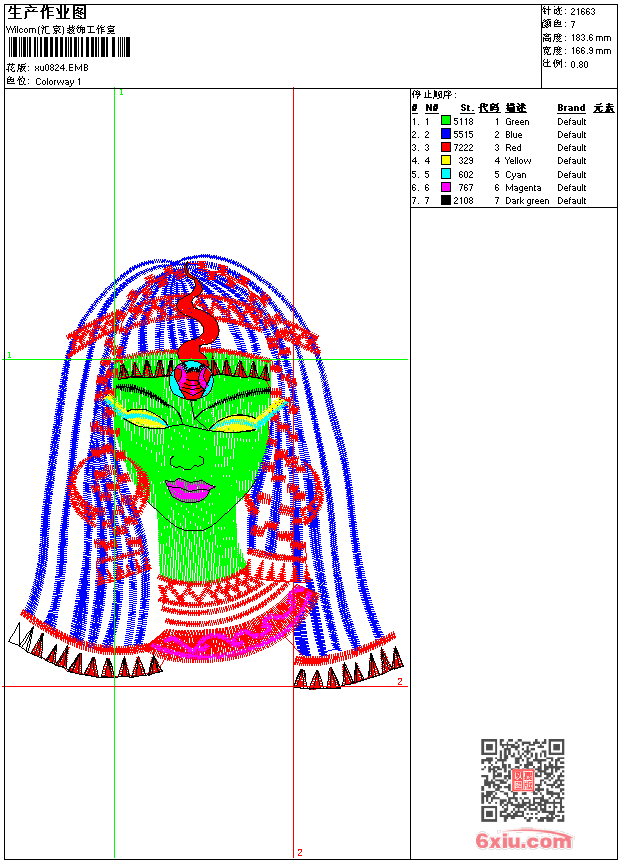Select the Blue thread color swatch

pos(446,134)
